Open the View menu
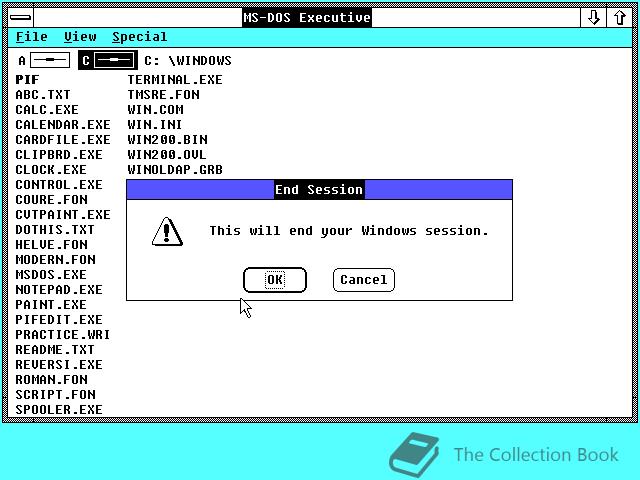 (x=80, y=37)
